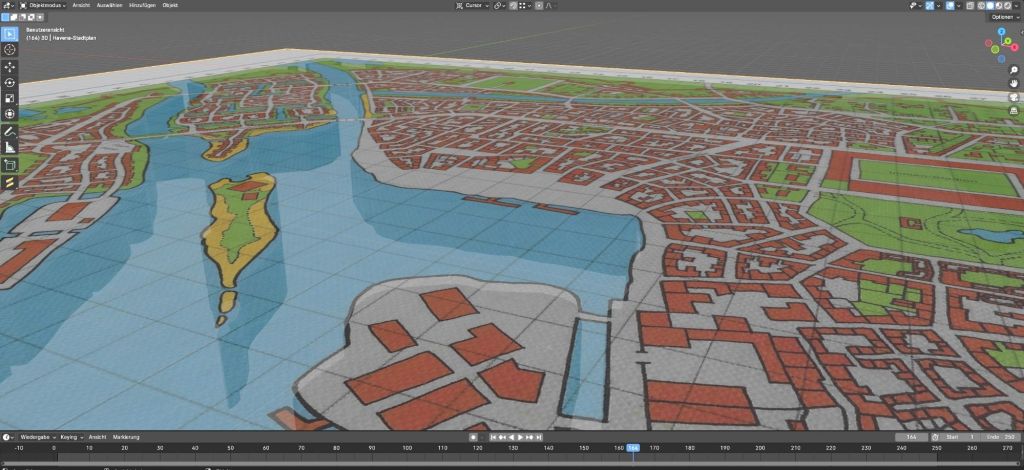The image size is (1024, 470).
Task: Select the Measure tool
Action: [10, 147]
